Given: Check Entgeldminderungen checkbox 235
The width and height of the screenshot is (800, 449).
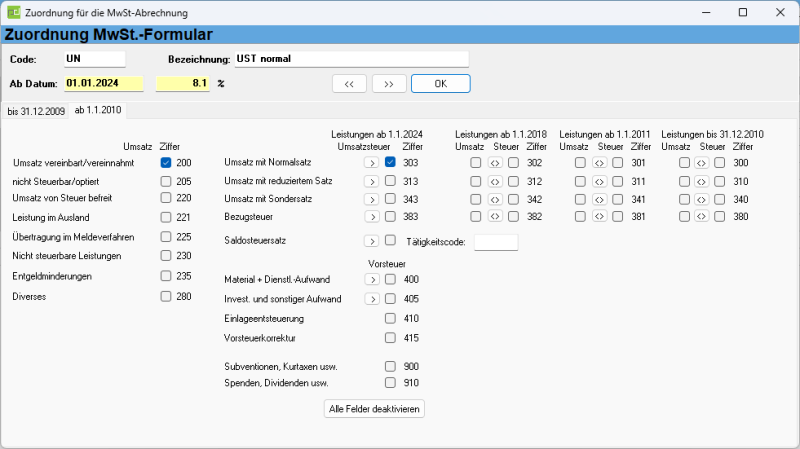Looking at the screenshot, I should tap(165, 276).
